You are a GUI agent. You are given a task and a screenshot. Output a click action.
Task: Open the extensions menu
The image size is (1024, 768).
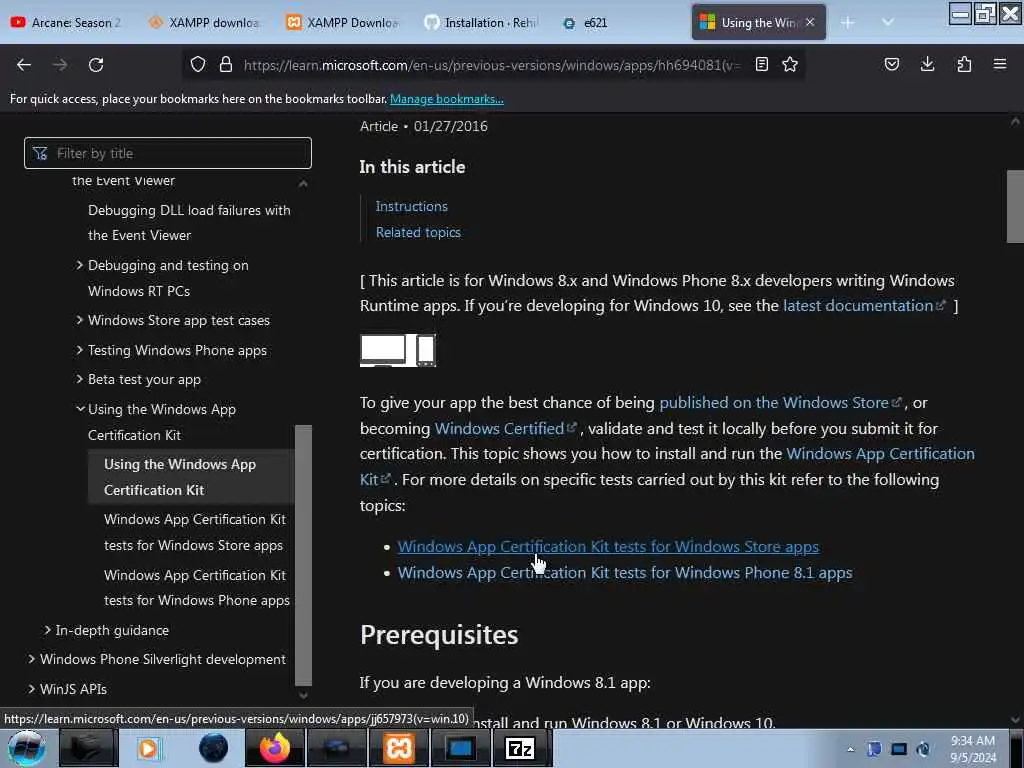coord(964,64)
